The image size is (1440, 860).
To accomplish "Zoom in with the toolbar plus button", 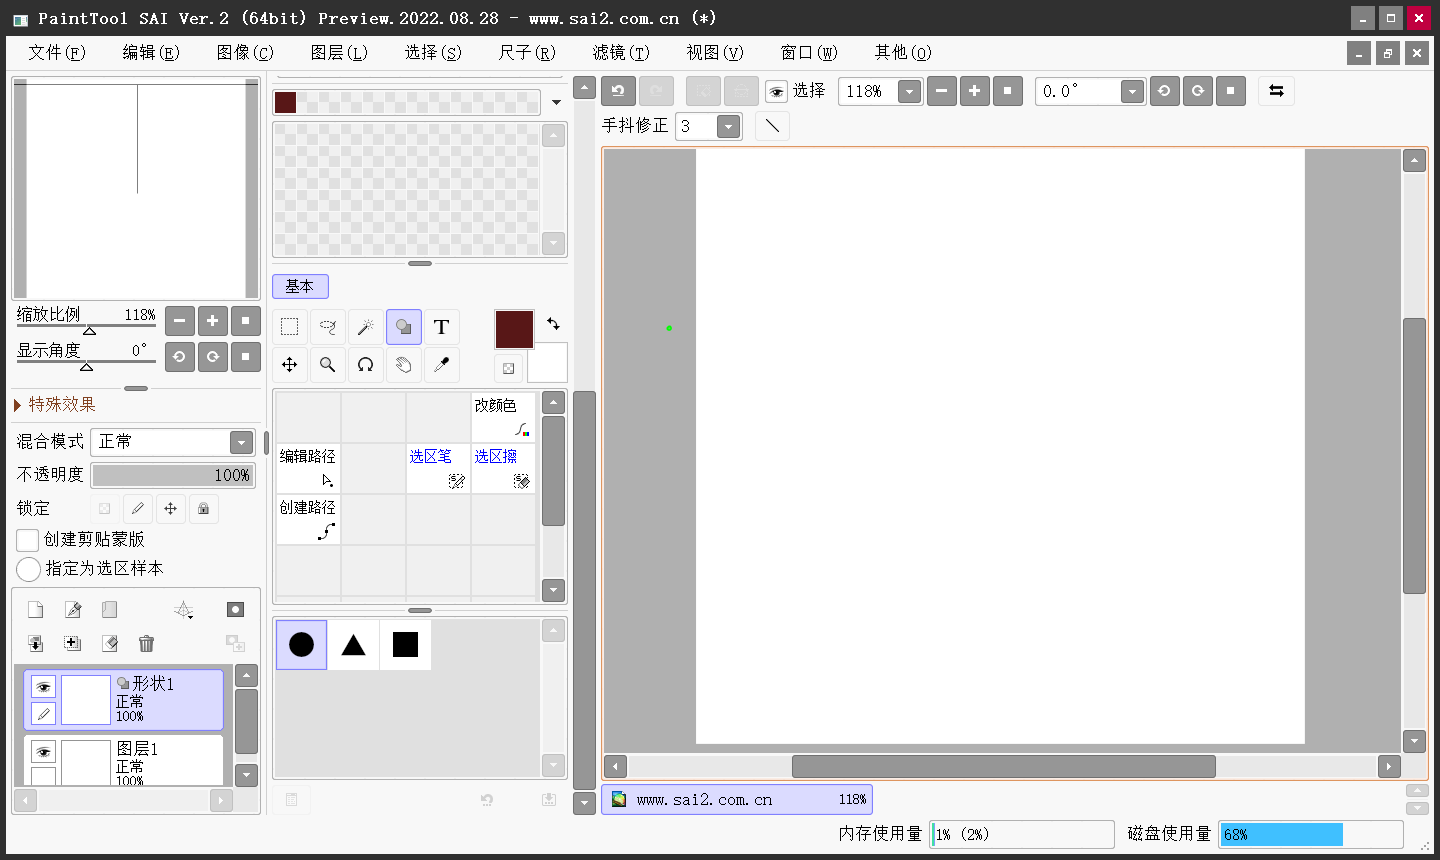I will tap(974, 91).
